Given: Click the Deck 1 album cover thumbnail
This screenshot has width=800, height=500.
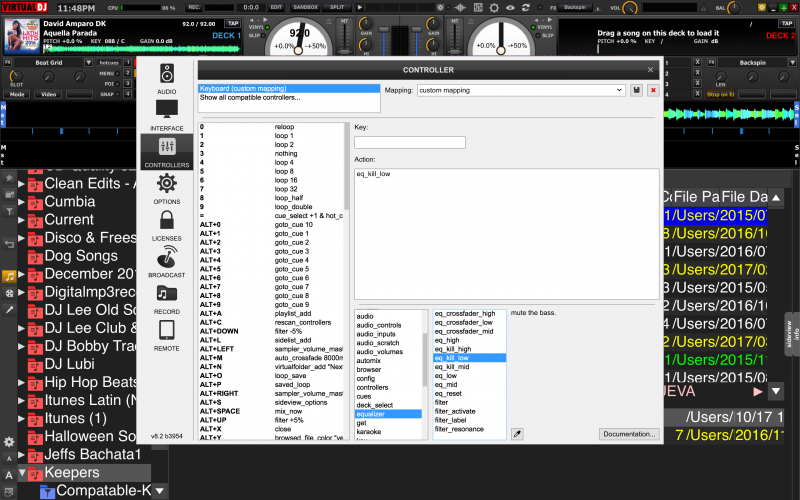Looking at the screenshot, I should click(x=22, y=36).
